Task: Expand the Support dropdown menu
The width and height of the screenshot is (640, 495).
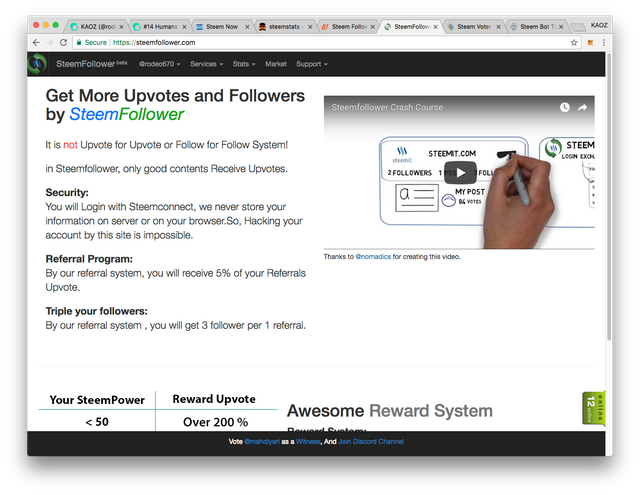Action: 312,64
